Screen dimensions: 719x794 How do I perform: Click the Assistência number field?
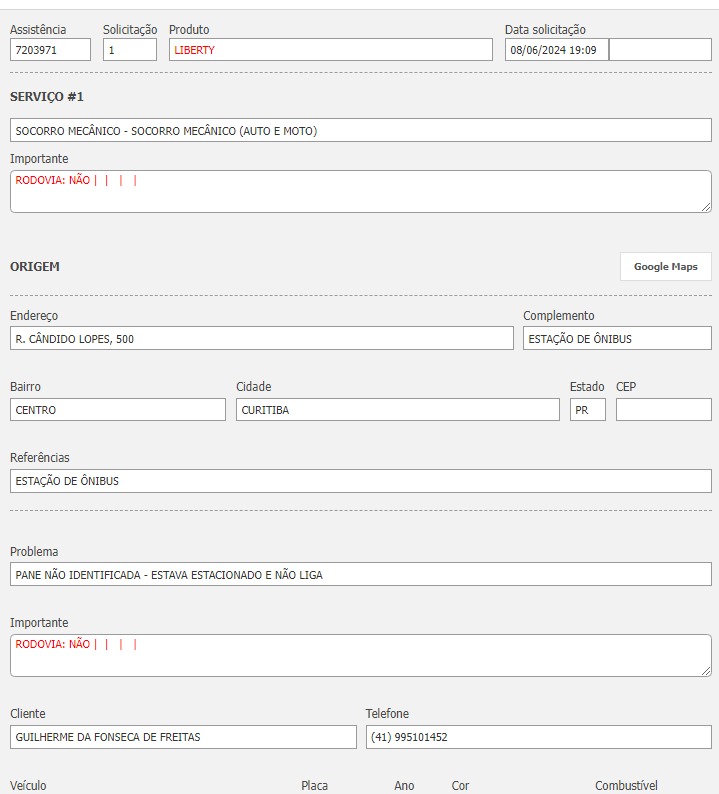coord(50,50)
